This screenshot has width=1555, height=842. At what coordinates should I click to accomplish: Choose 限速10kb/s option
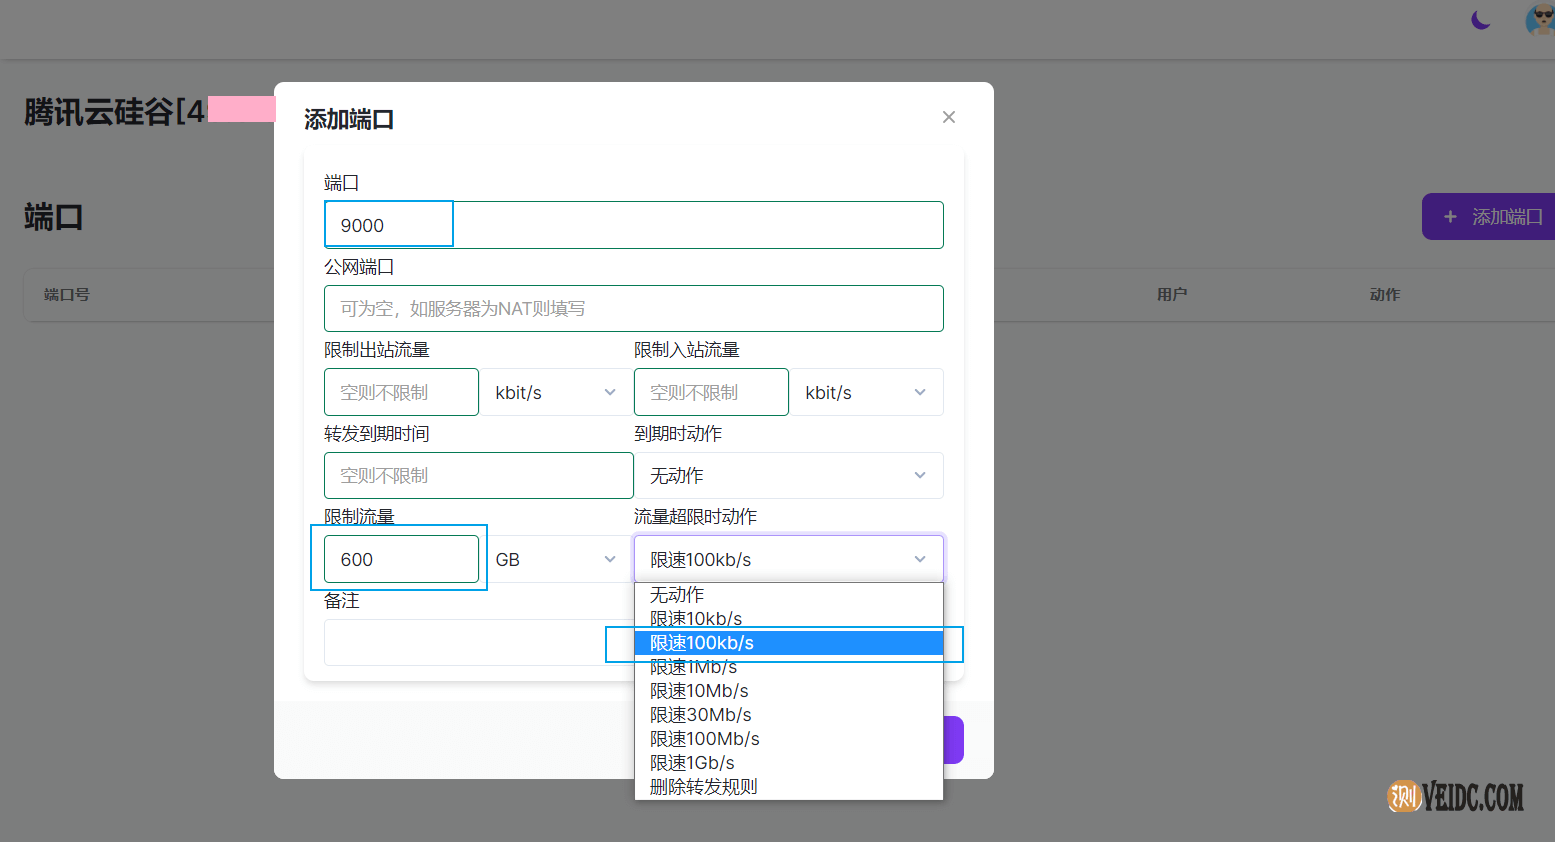coord(696,619)
